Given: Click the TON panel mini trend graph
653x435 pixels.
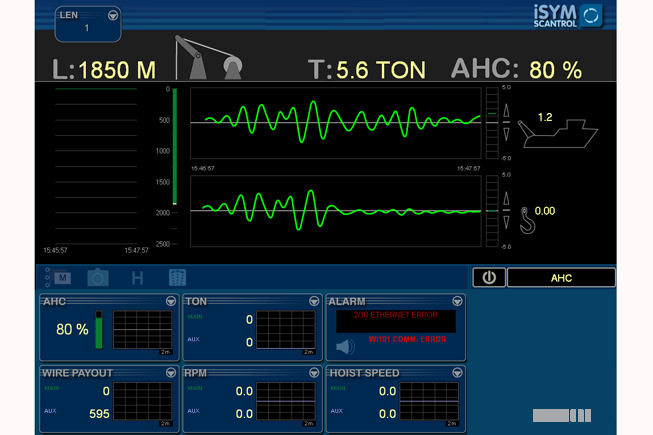Looking at the screenshot, I should click(x=286, y=329).
